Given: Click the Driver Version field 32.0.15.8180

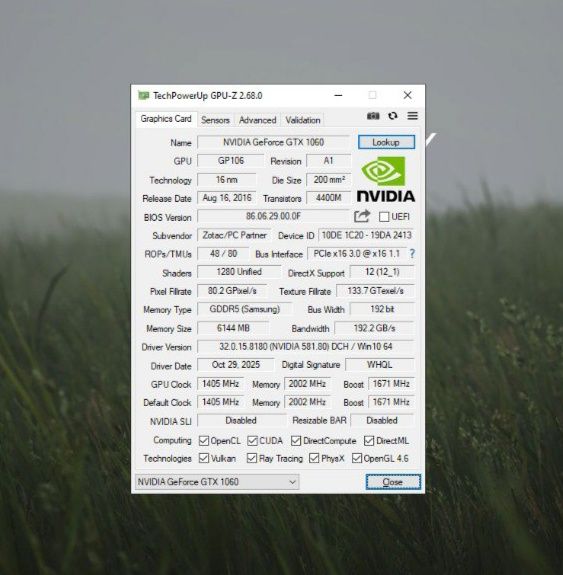Looking at the screenshot, I should [306, 347].
